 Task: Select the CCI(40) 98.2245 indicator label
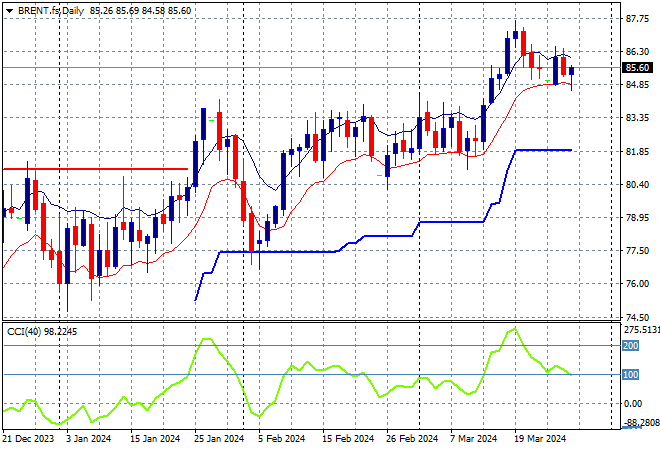coord(42,332)
